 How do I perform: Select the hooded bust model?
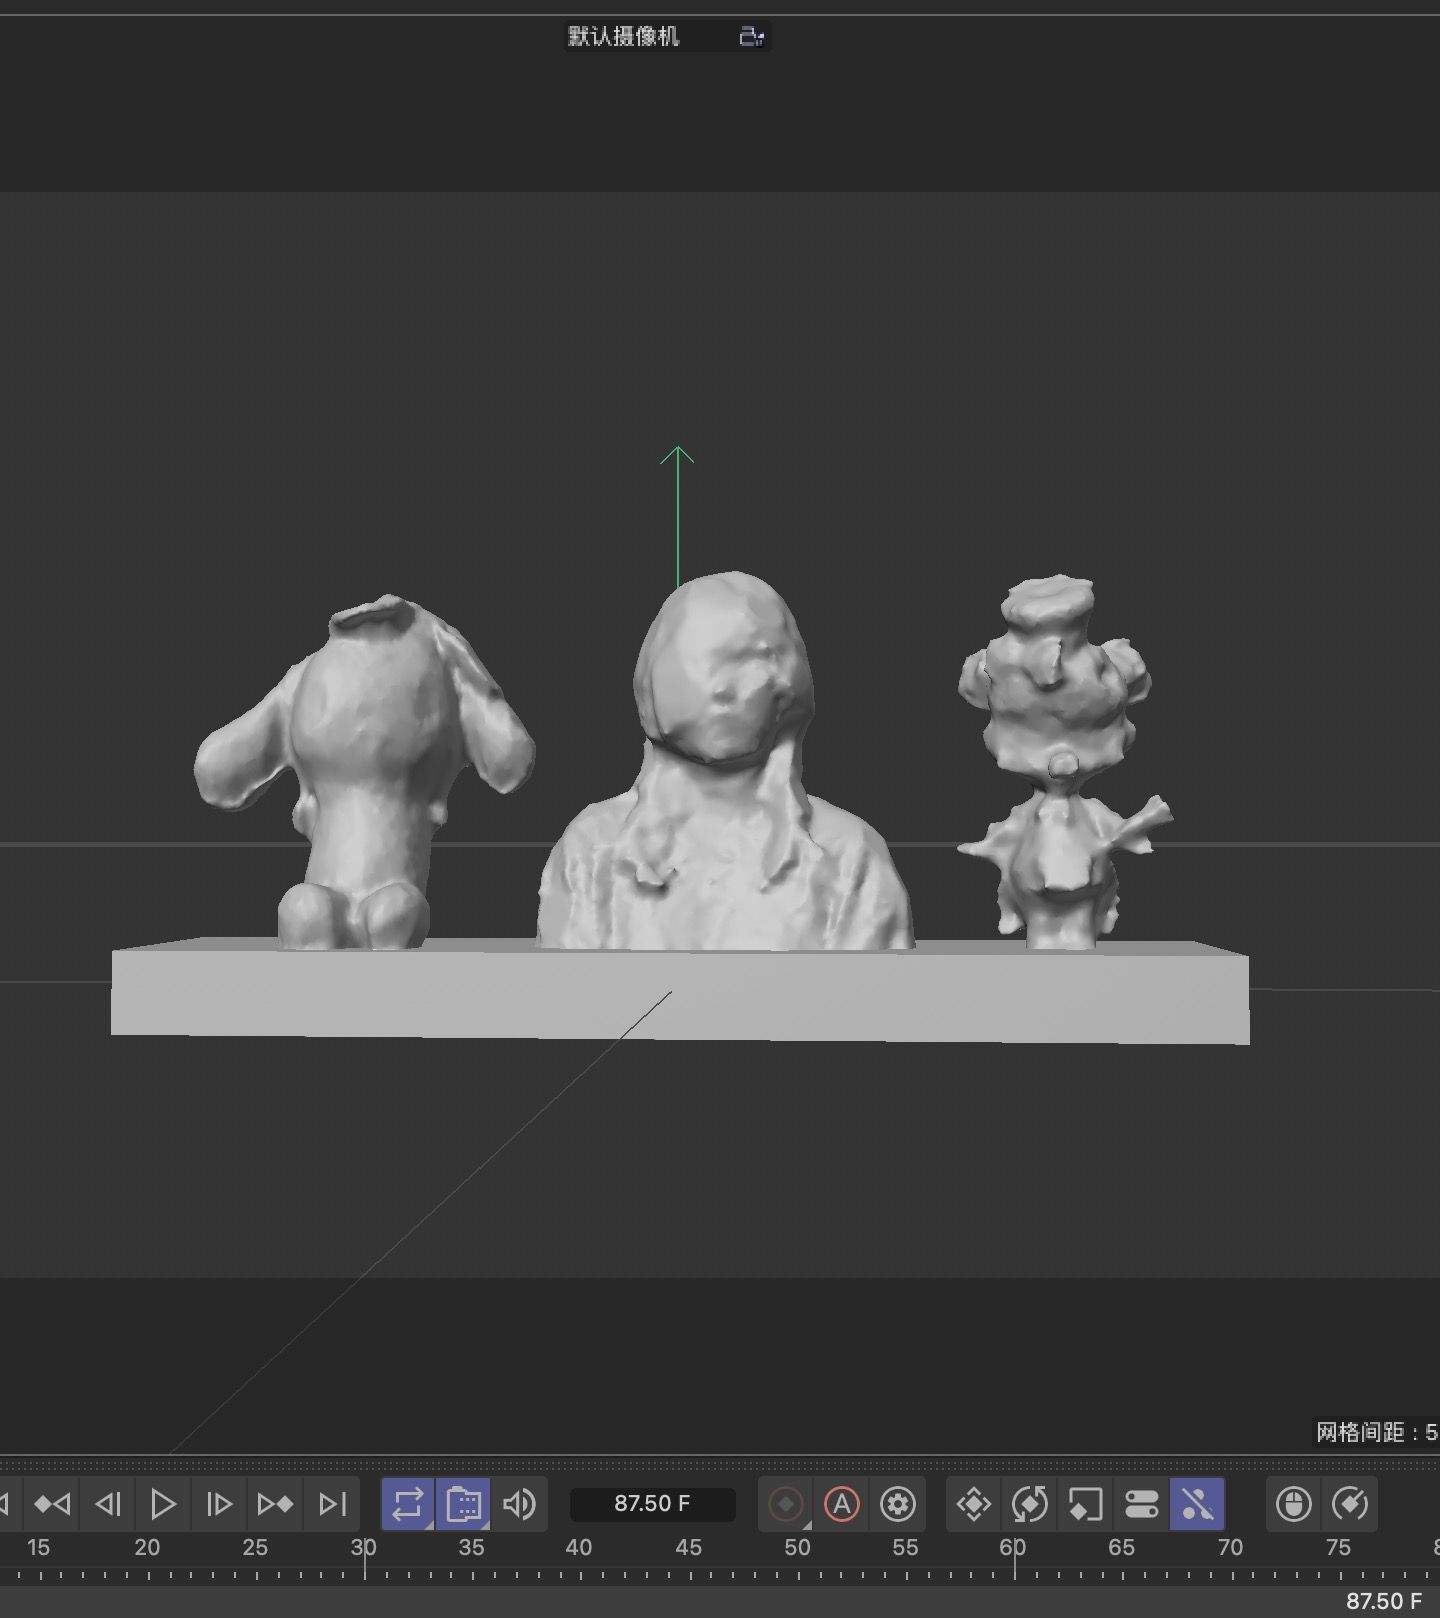(724, 762)
